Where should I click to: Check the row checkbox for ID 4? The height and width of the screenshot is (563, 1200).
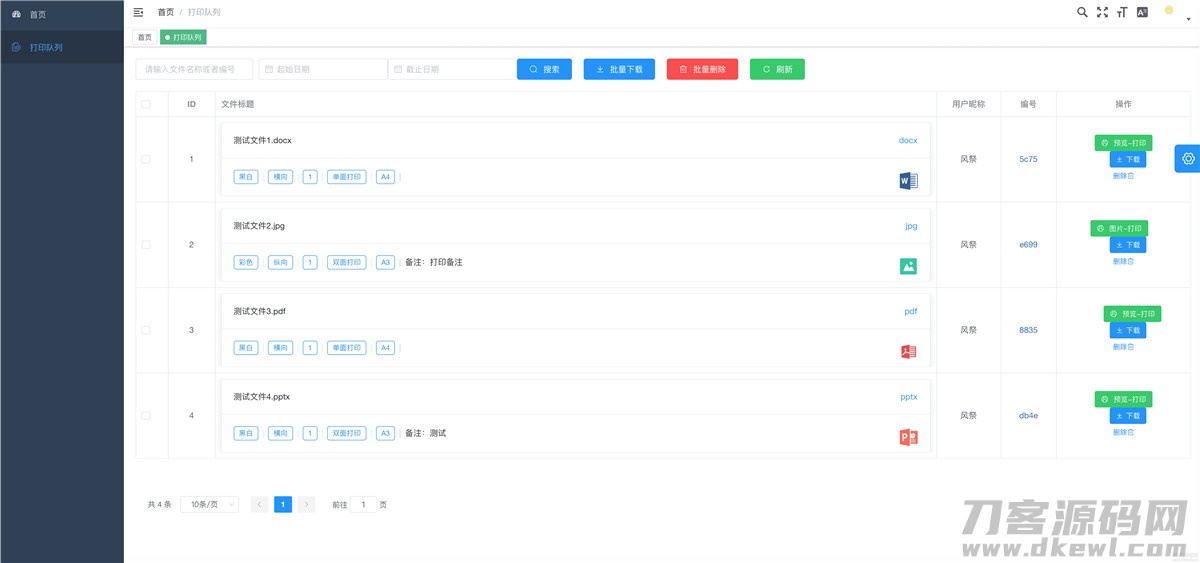coord(146,415)
